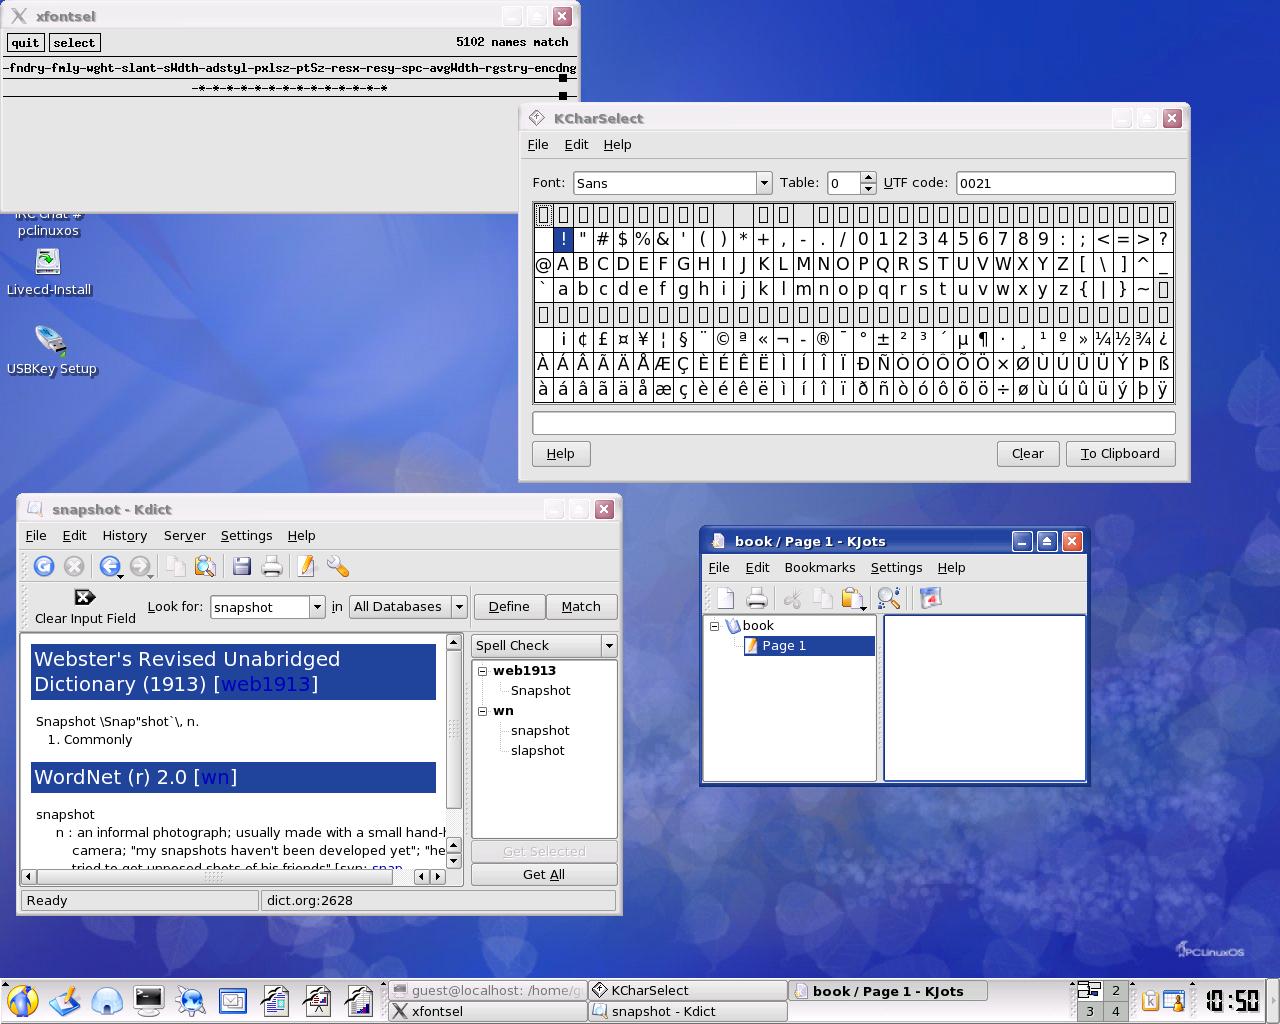Click Kdict pencil edit icon
The height and width of the screenshot is (1024, 1280).
point(306,567)
